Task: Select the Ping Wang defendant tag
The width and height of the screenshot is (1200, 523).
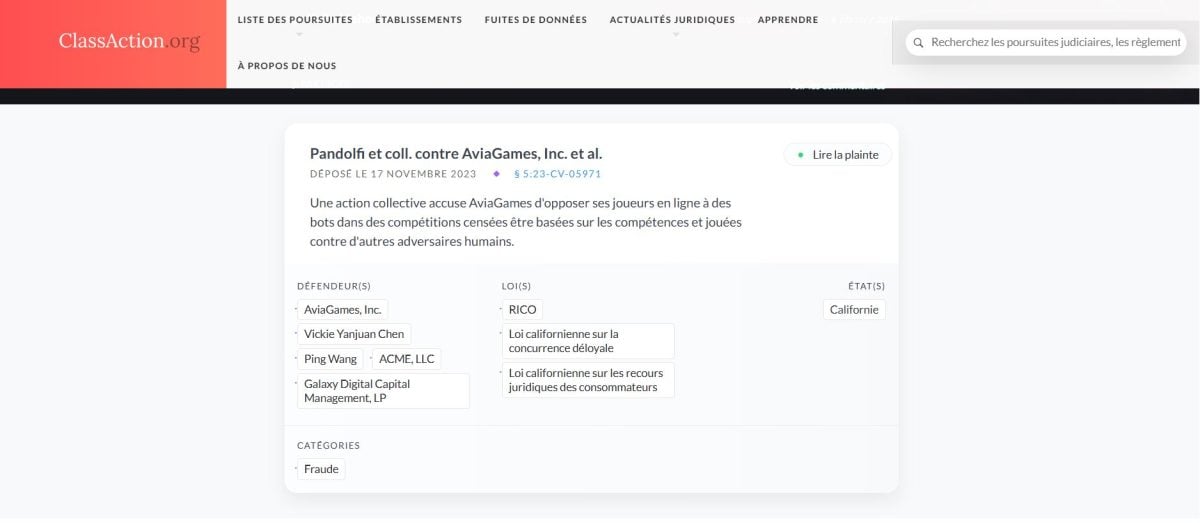Action: click(331, 359)
